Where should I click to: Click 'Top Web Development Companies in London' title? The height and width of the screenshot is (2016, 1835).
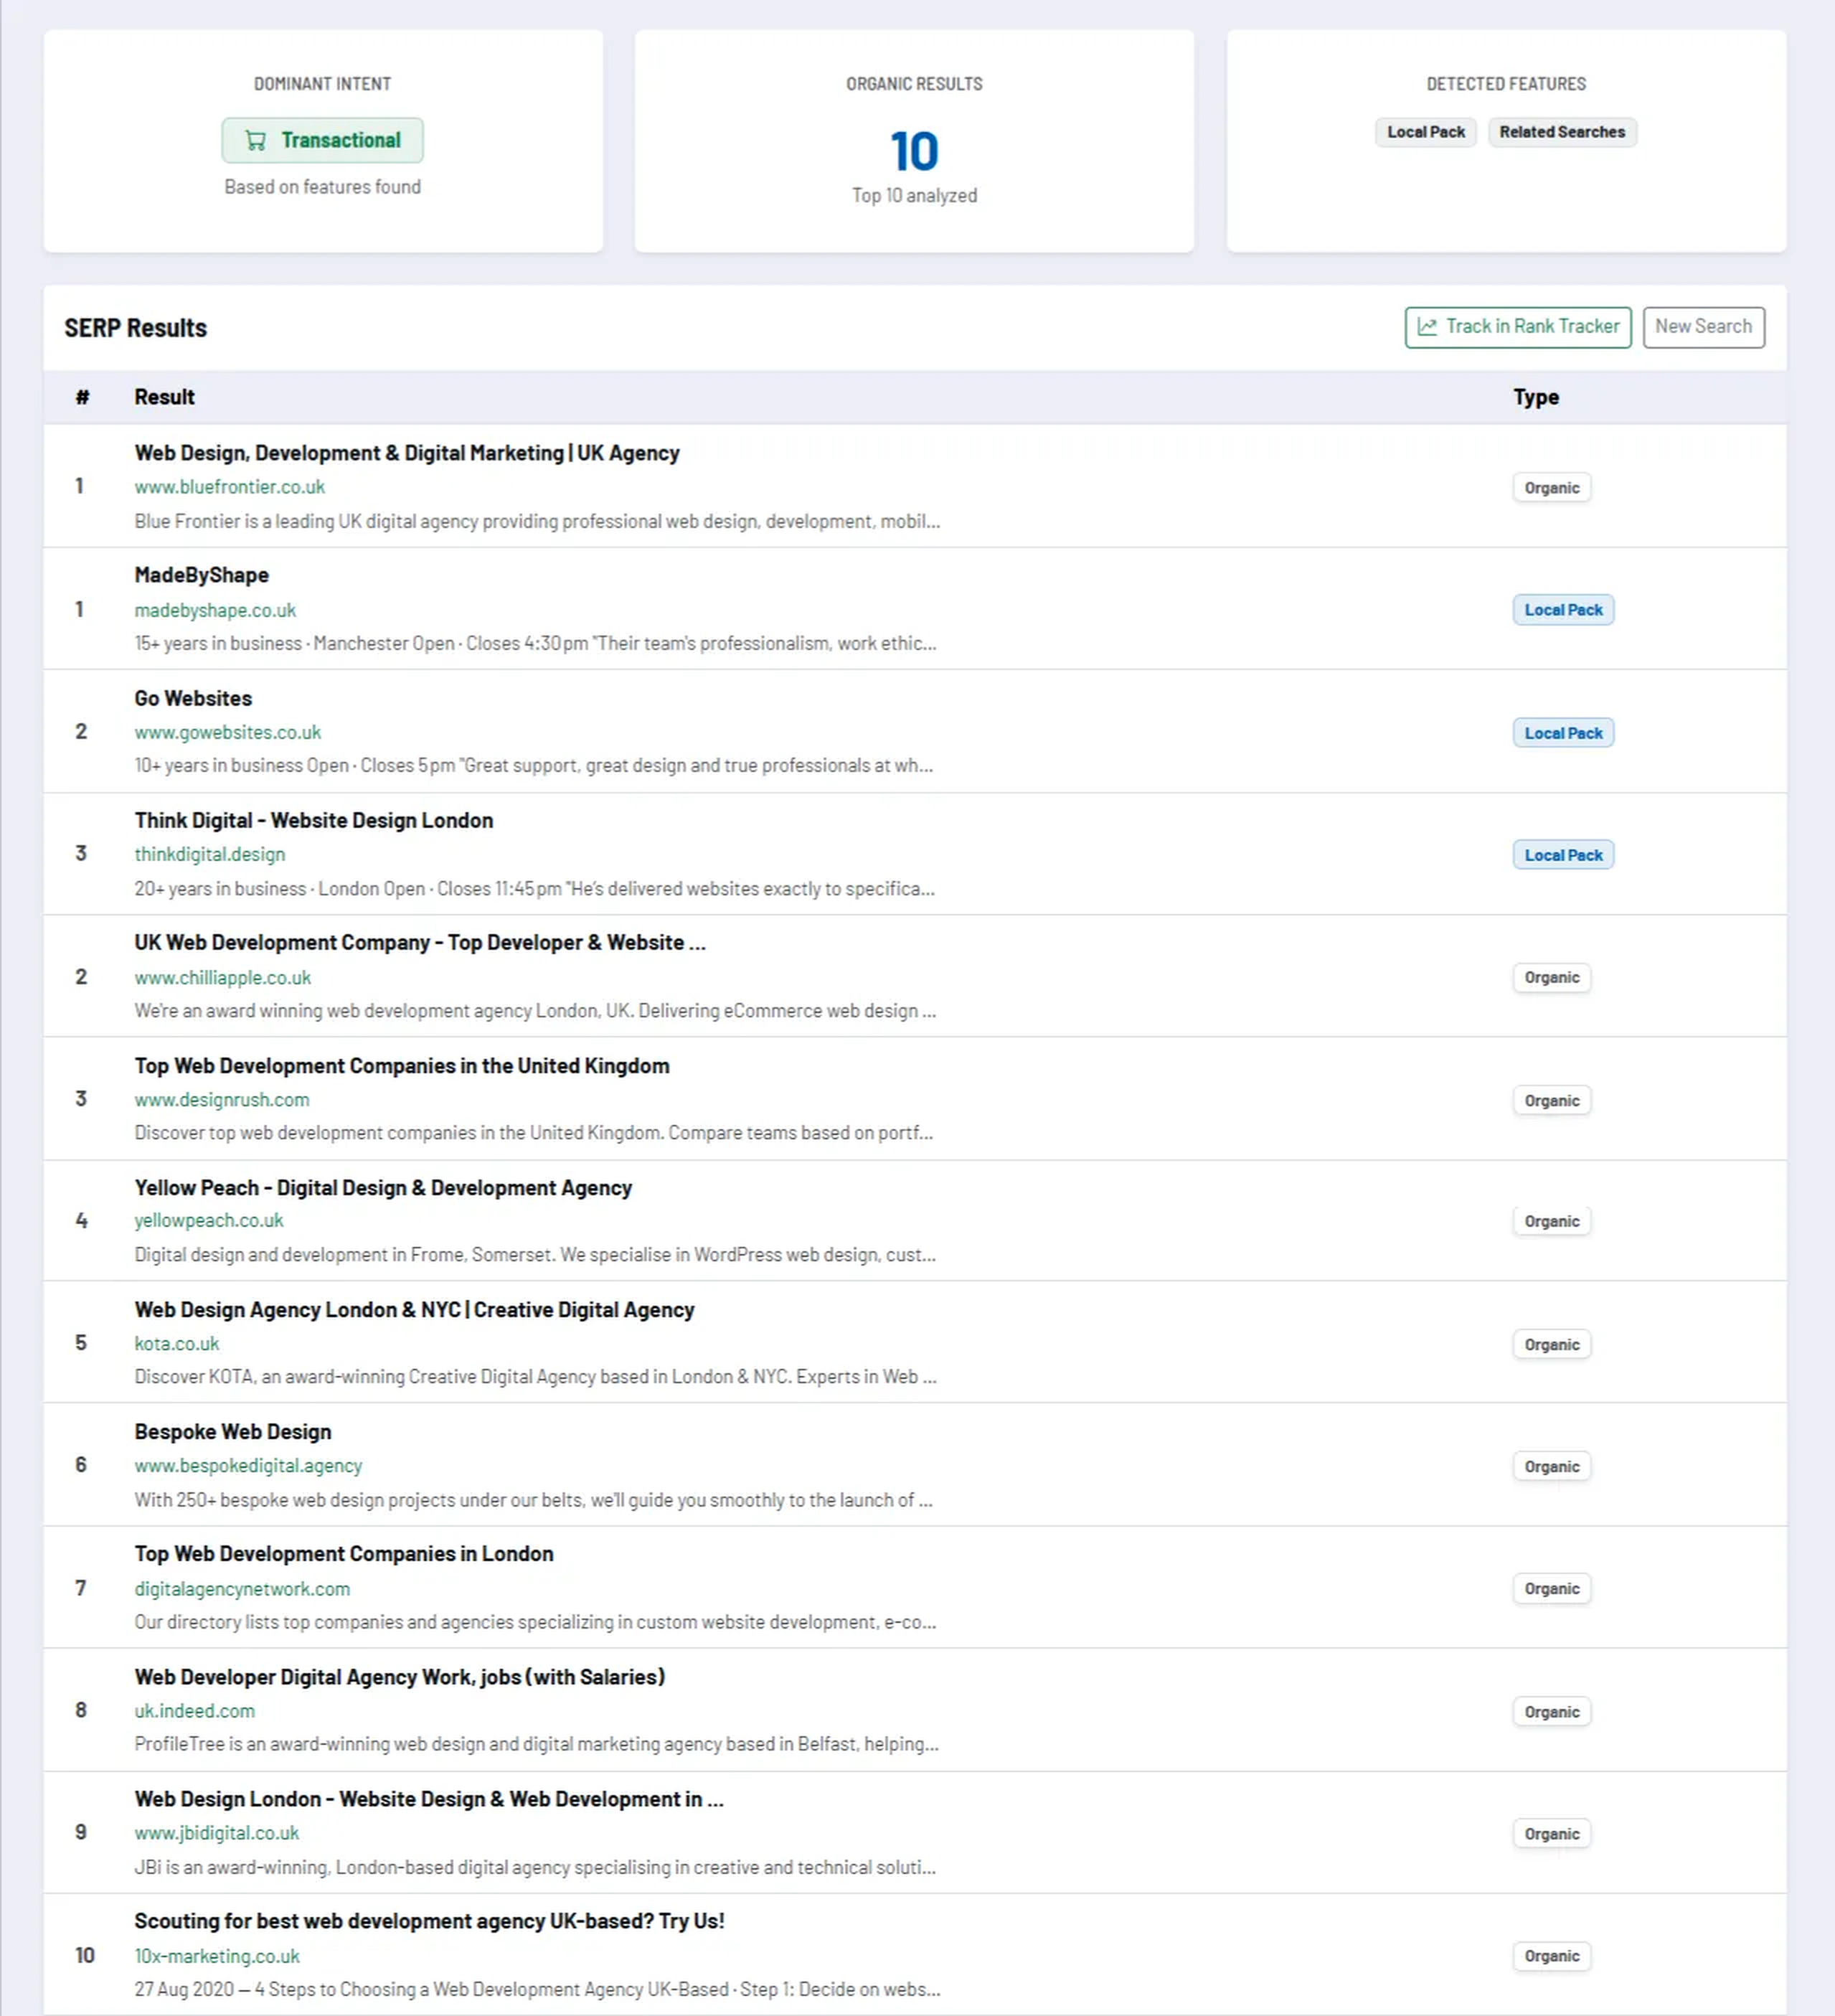click(x=344, y=1553)
